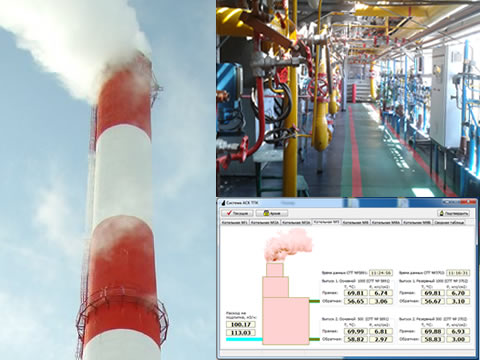Click the yellow archive icon button

(x=266, y=213)
